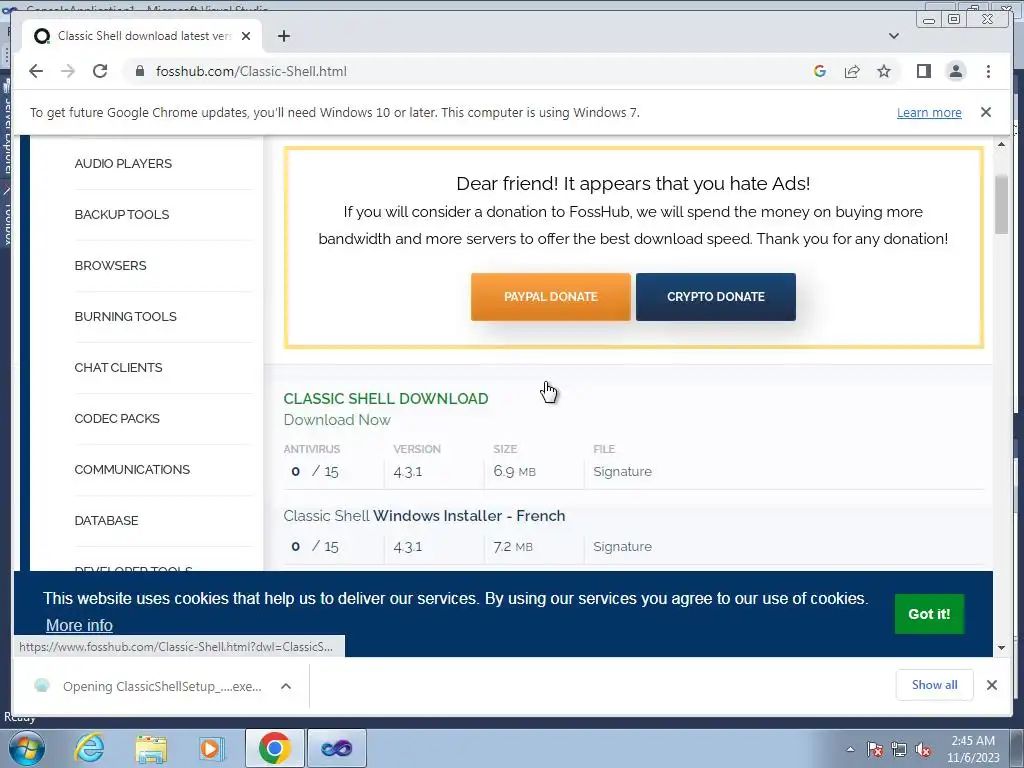
Task: Click the scrollbar up arrow
Action: [x=1001, y=144]
